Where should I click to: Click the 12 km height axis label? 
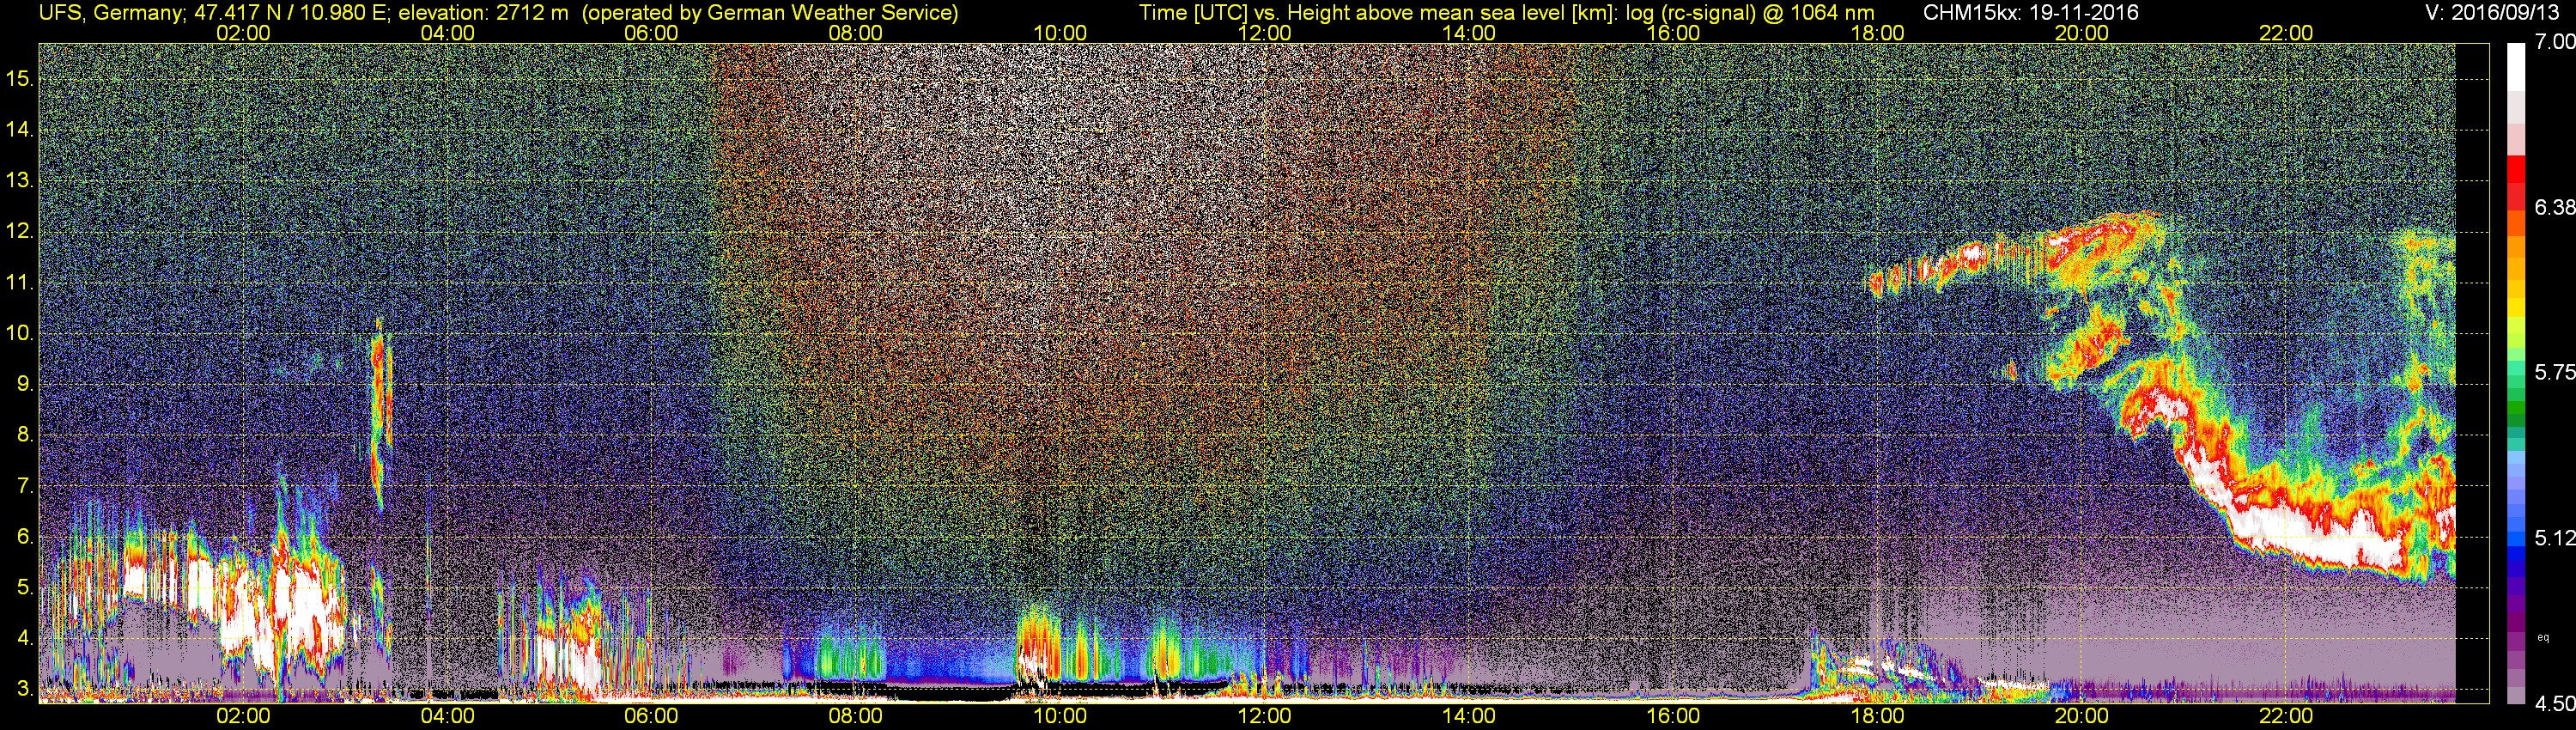[19, 232]
